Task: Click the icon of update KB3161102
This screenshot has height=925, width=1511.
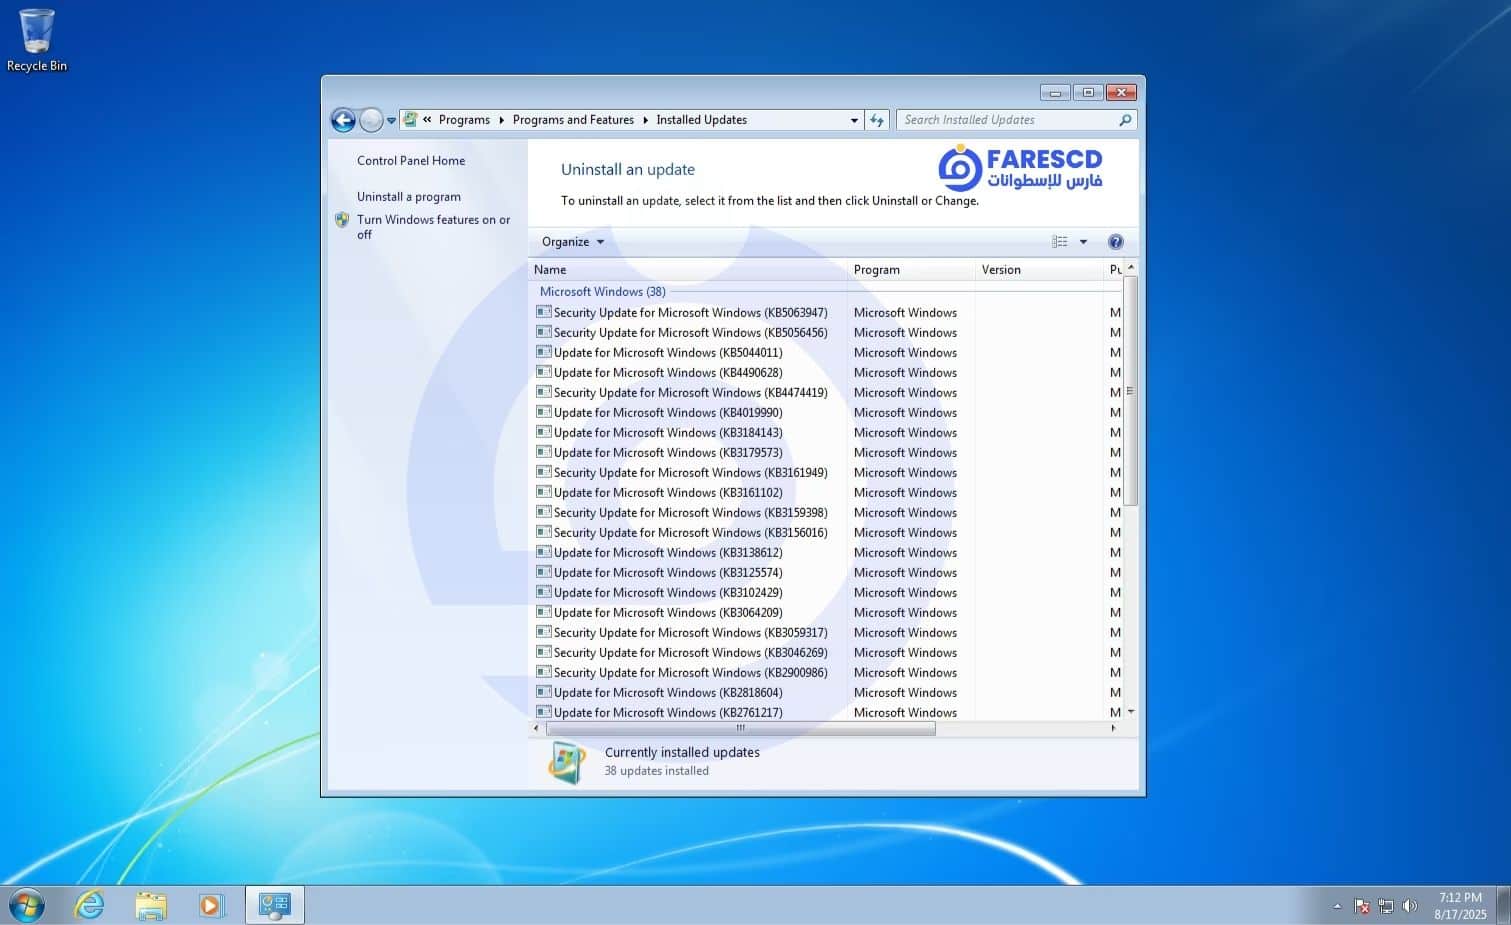Action: point(544,492)
